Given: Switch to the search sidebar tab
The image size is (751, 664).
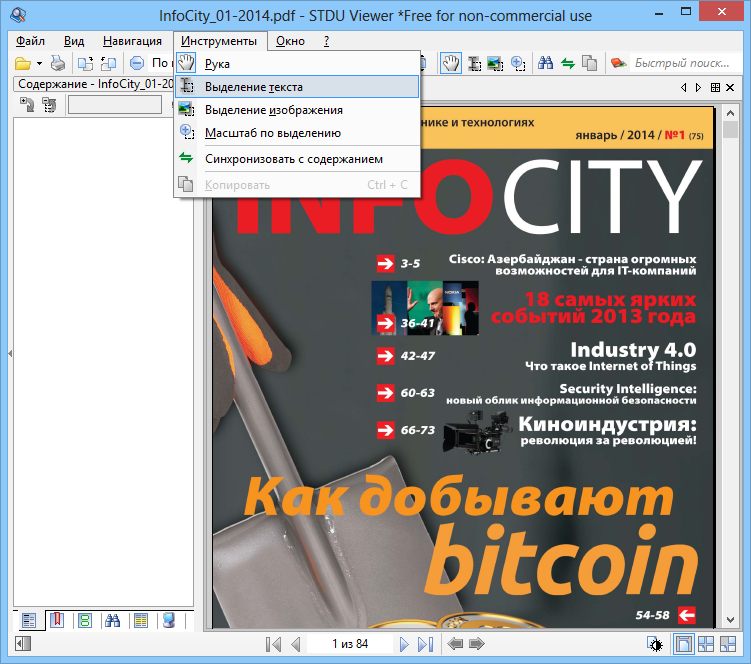Looking at the screenshot, I should click(113, 621).
